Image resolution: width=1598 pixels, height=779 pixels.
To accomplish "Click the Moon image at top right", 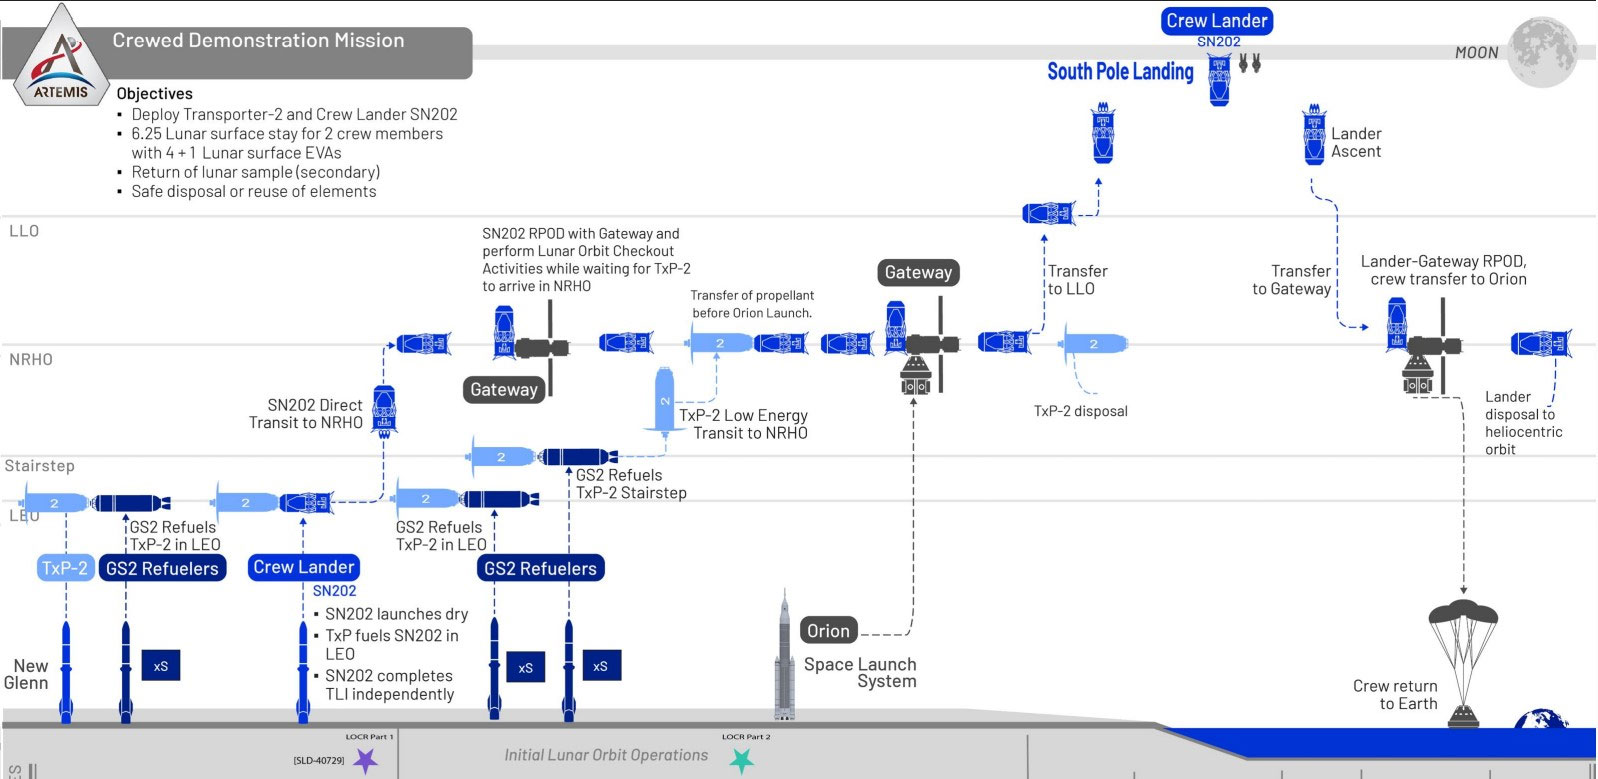I will click(x=1541, y=52).
